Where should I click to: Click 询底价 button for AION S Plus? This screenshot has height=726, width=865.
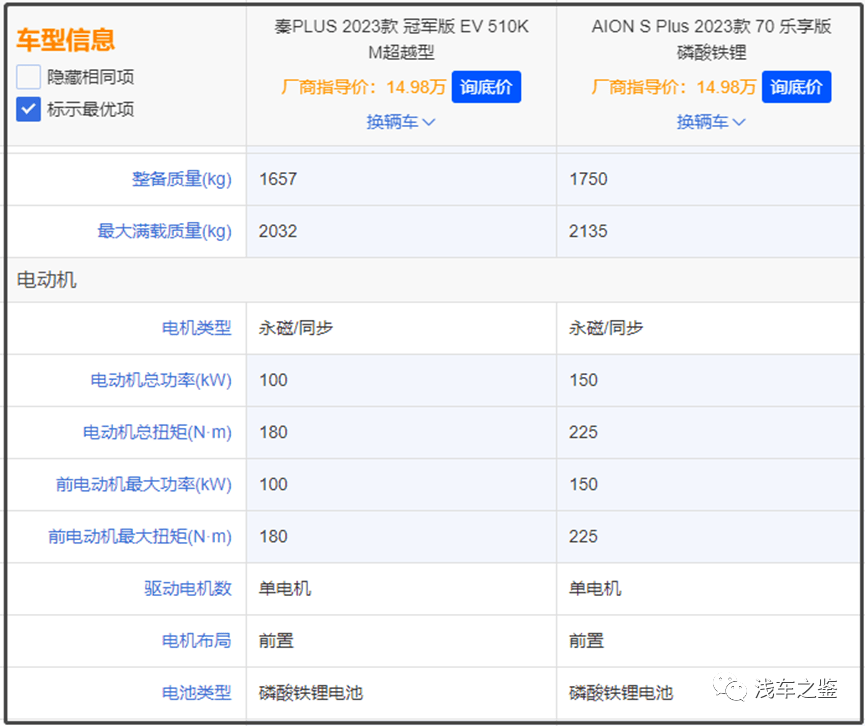tap(796, 87)
